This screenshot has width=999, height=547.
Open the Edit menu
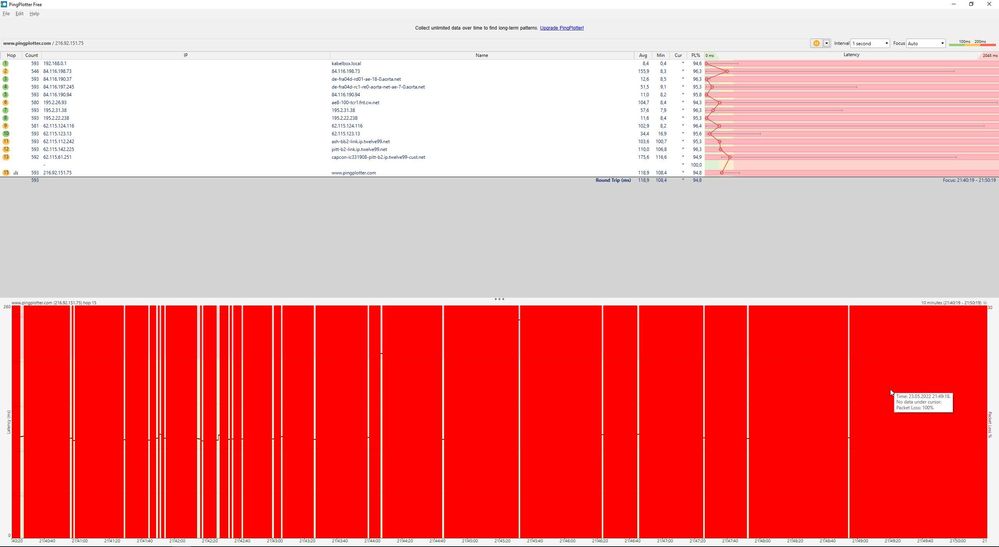[20, 13]
